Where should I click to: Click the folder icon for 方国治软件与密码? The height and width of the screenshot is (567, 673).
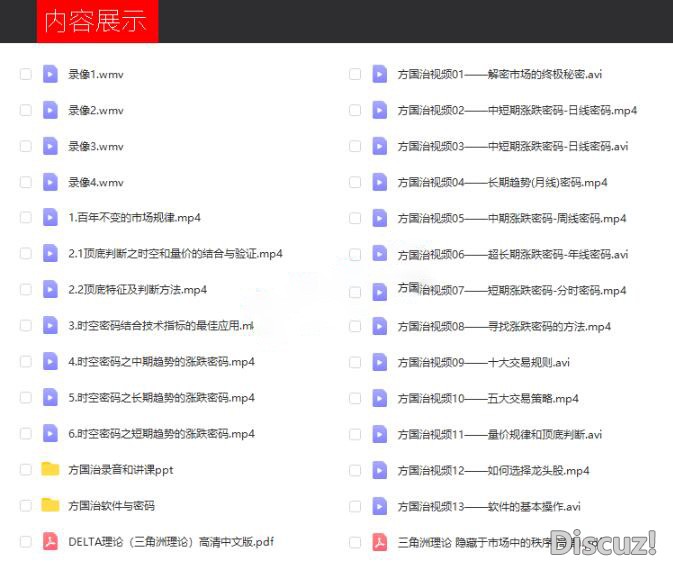tap(50, 505)
